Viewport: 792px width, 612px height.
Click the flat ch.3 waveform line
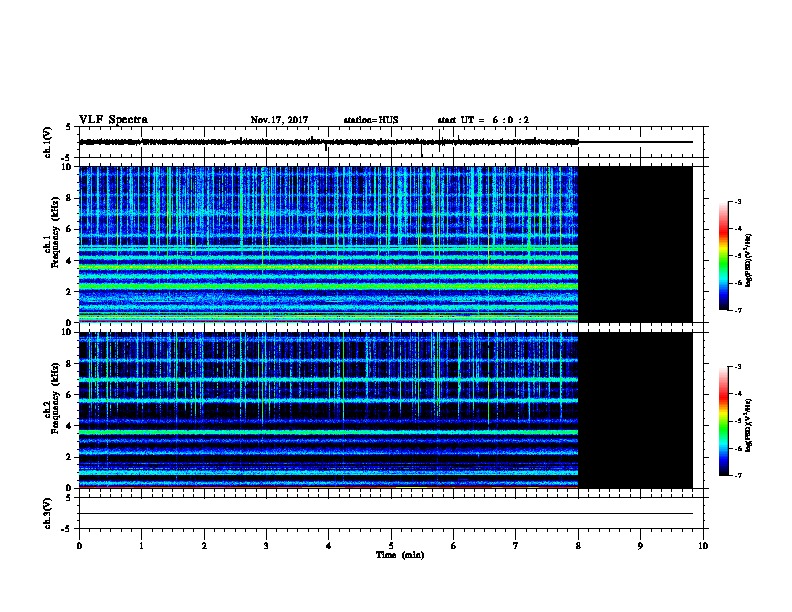pos(386,514)
